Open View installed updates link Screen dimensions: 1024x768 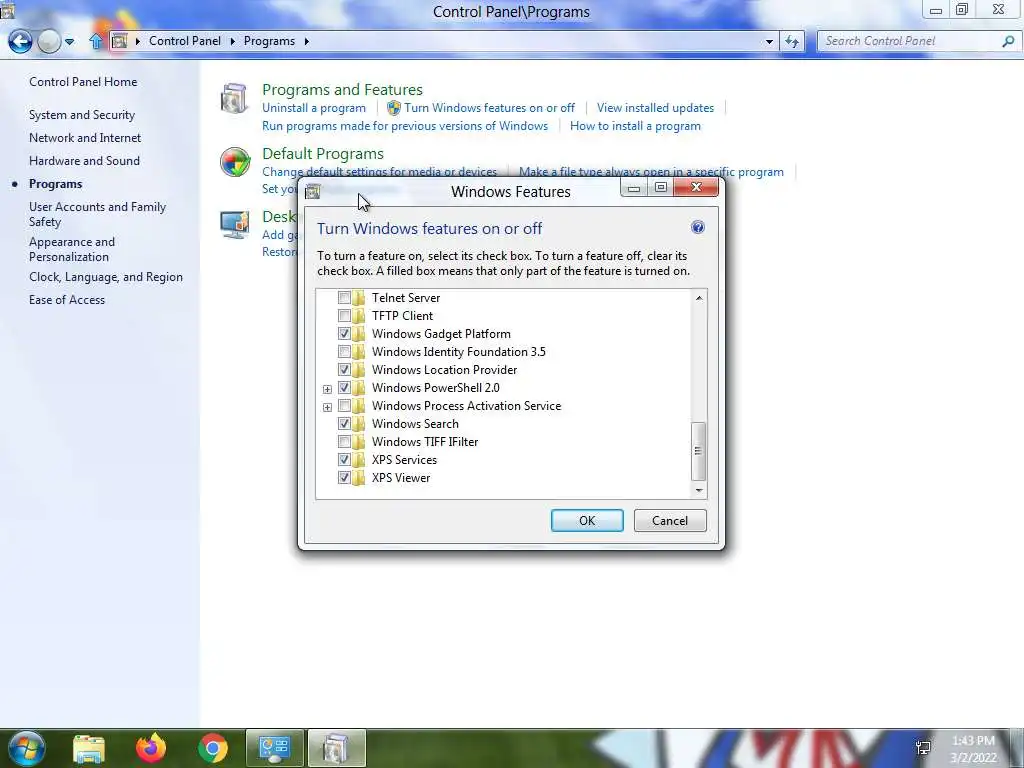point(655,108)
